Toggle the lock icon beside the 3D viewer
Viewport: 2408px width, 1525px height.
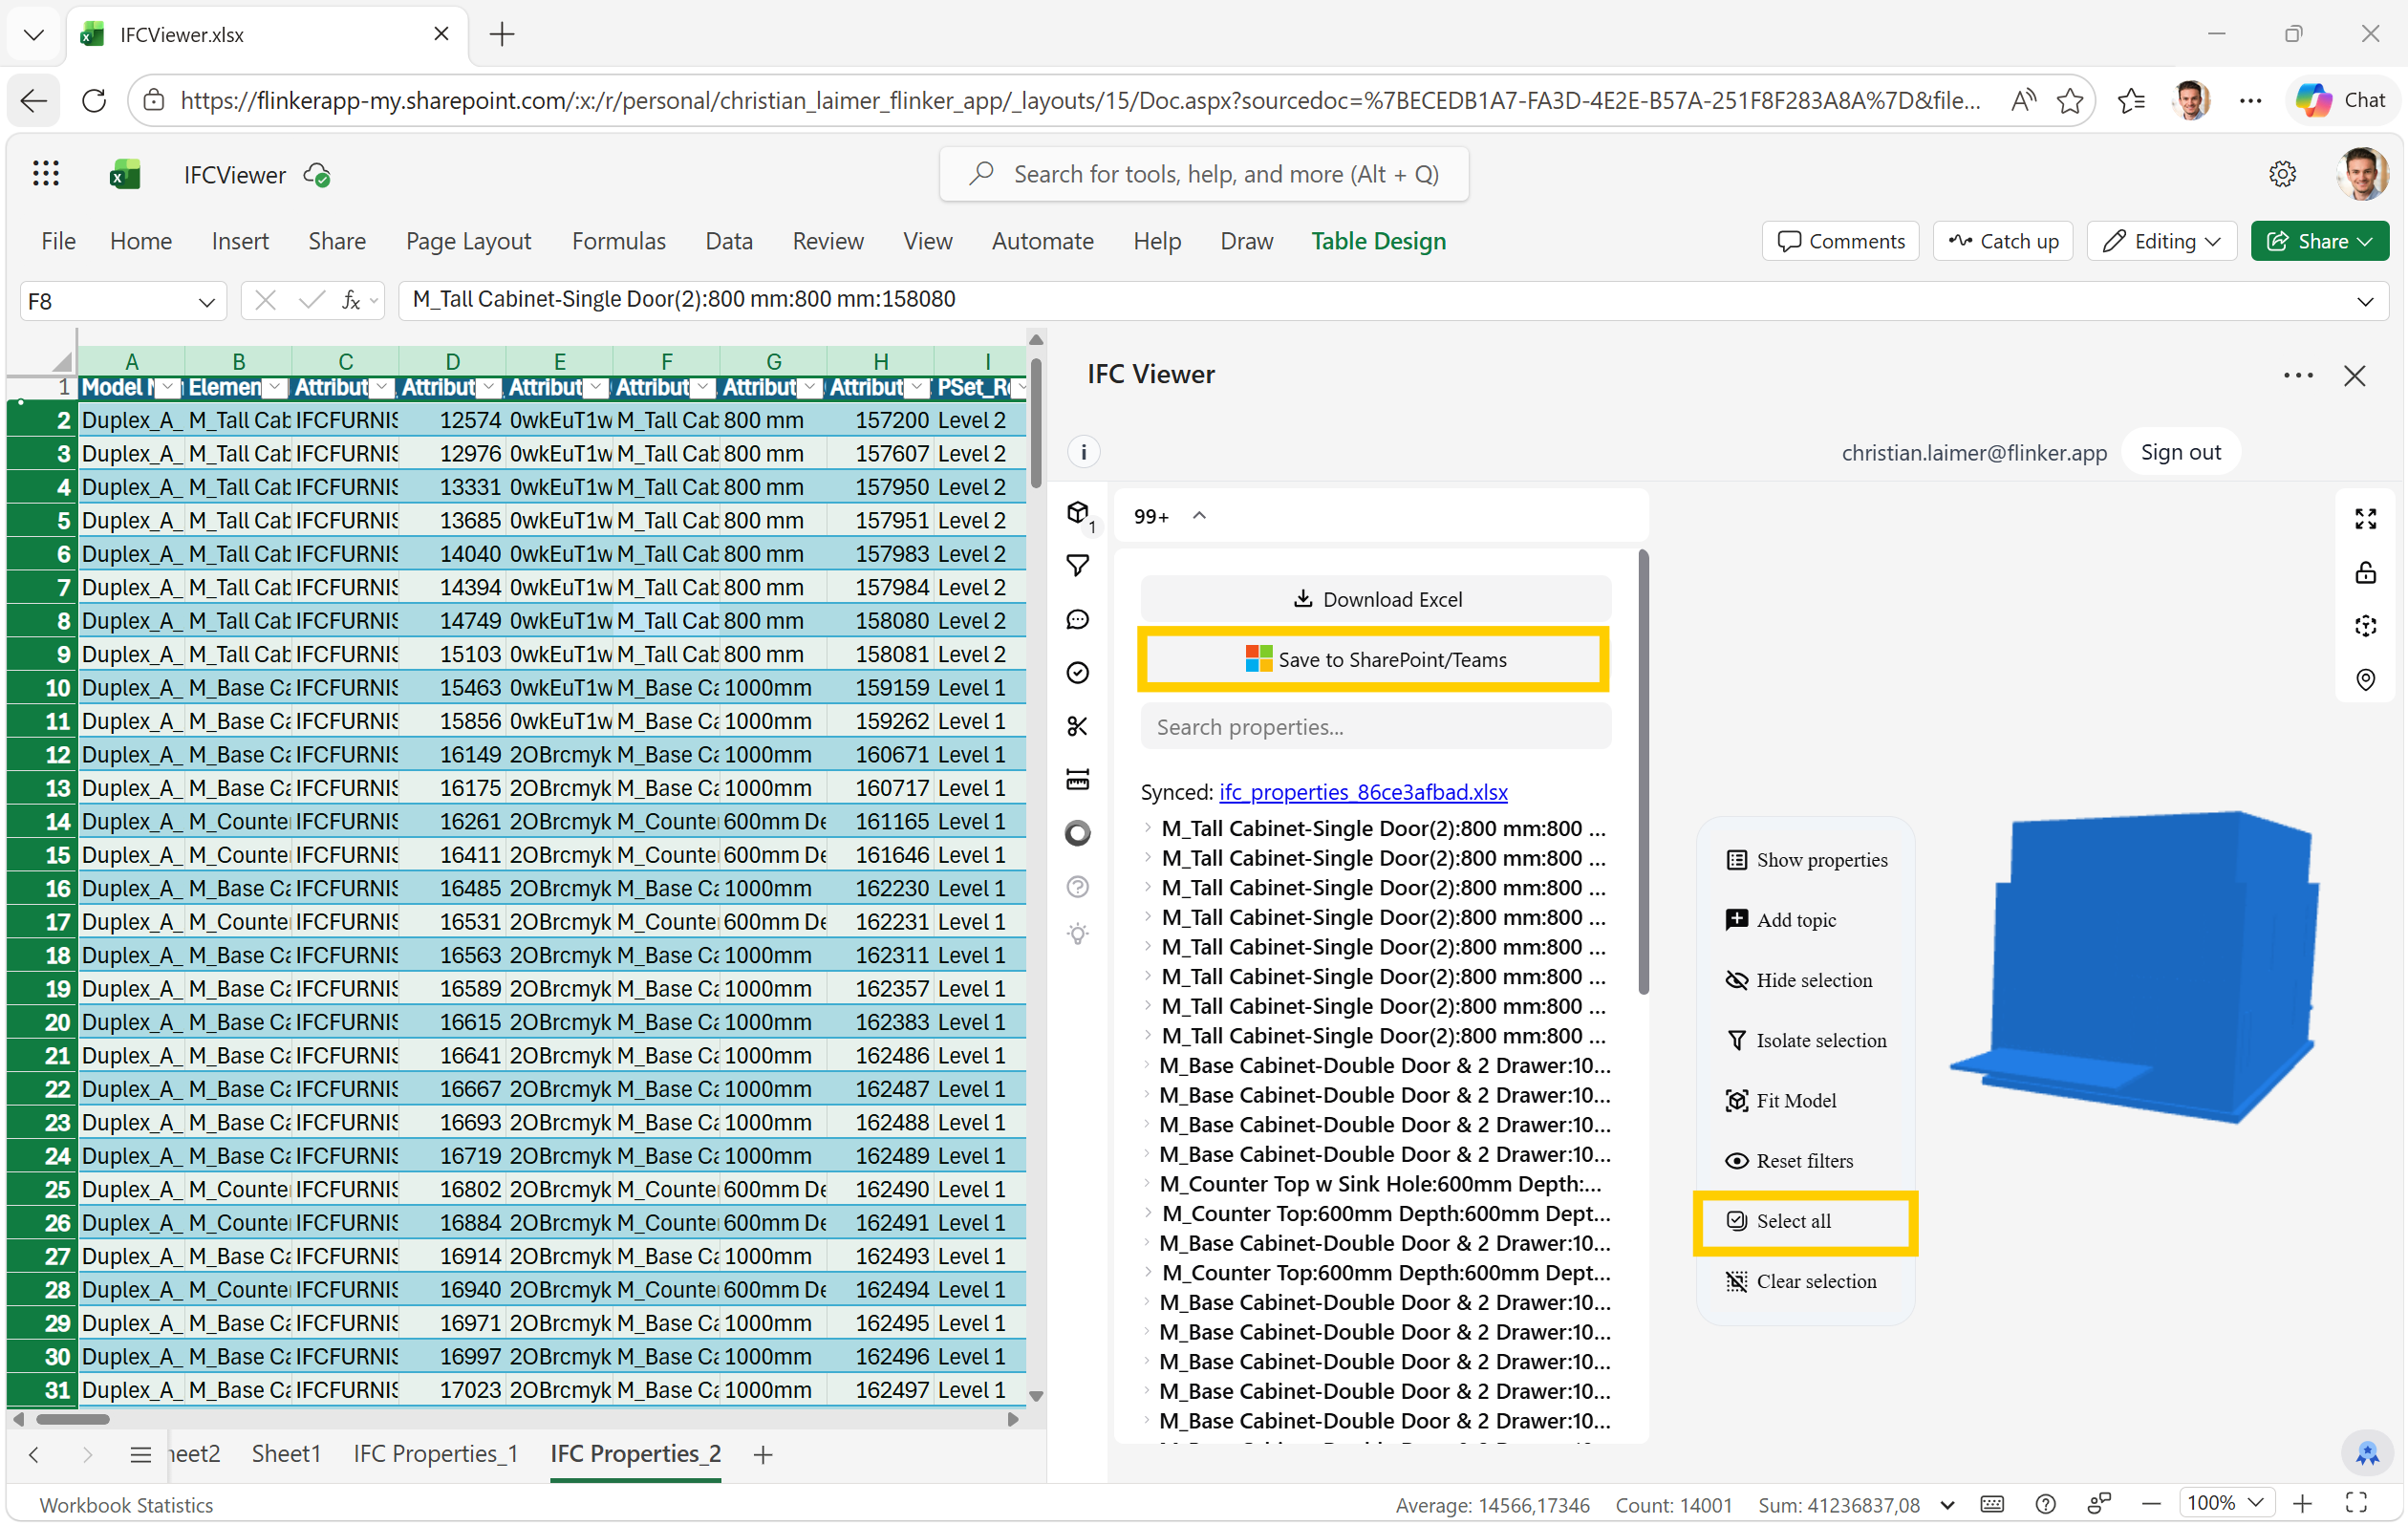[2366, 572]
